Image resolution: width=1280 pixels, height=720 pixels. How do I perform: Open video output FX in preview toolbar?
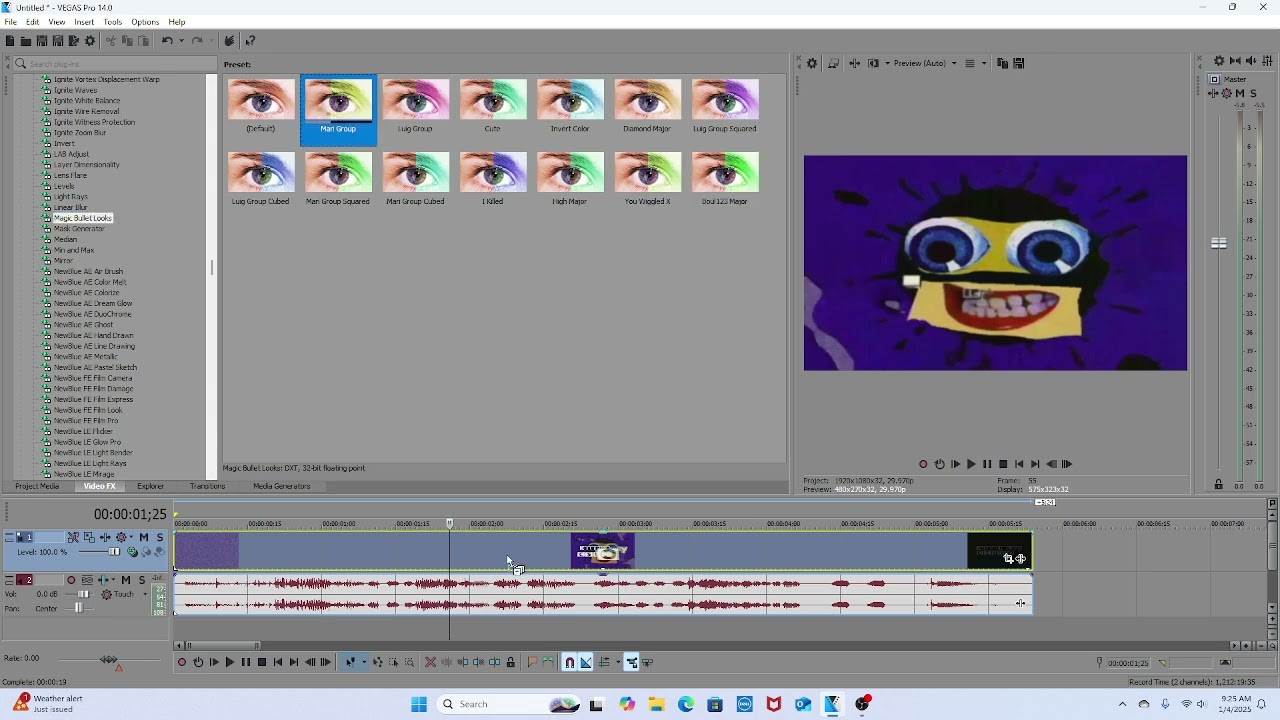[x=855, y=63]
